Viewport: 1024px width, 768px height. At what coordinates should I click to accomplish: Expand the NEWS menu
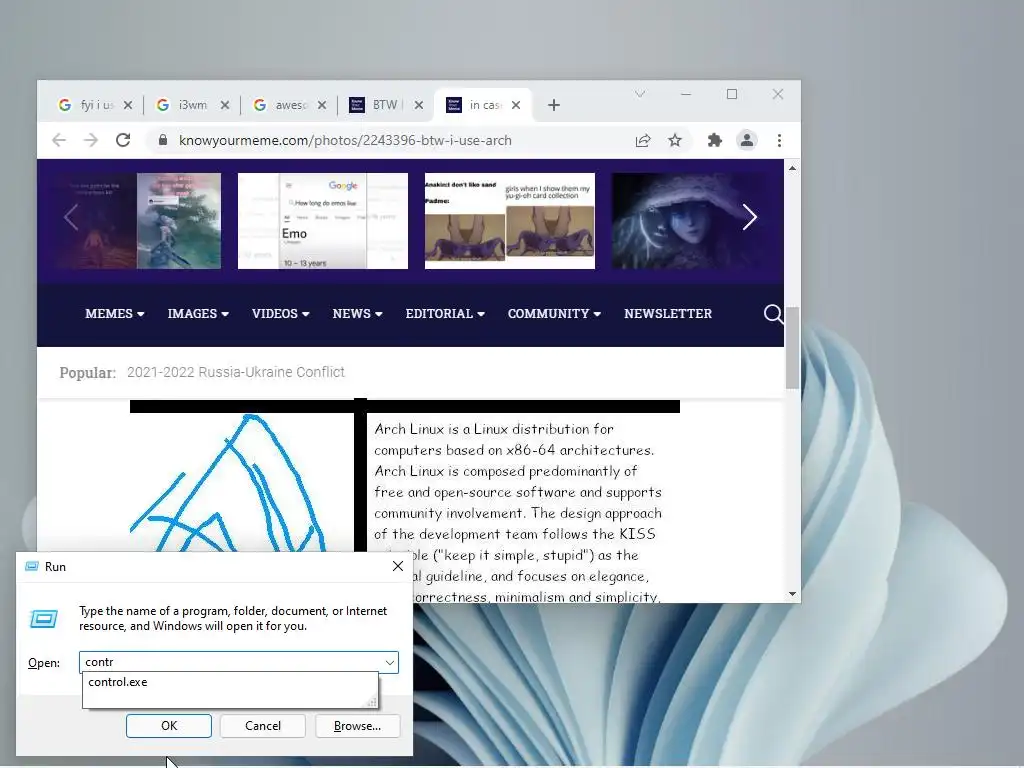[x=357, y=314]
